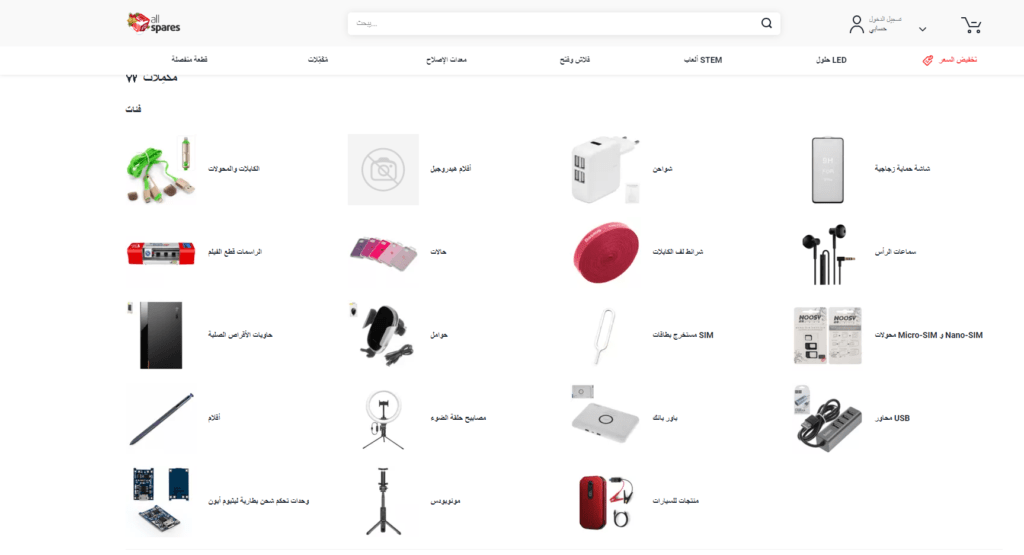The height and width of the screenshot is (555, 1024).
Task: Open the STEM toys menu item
Action: (x=703, y=60)
